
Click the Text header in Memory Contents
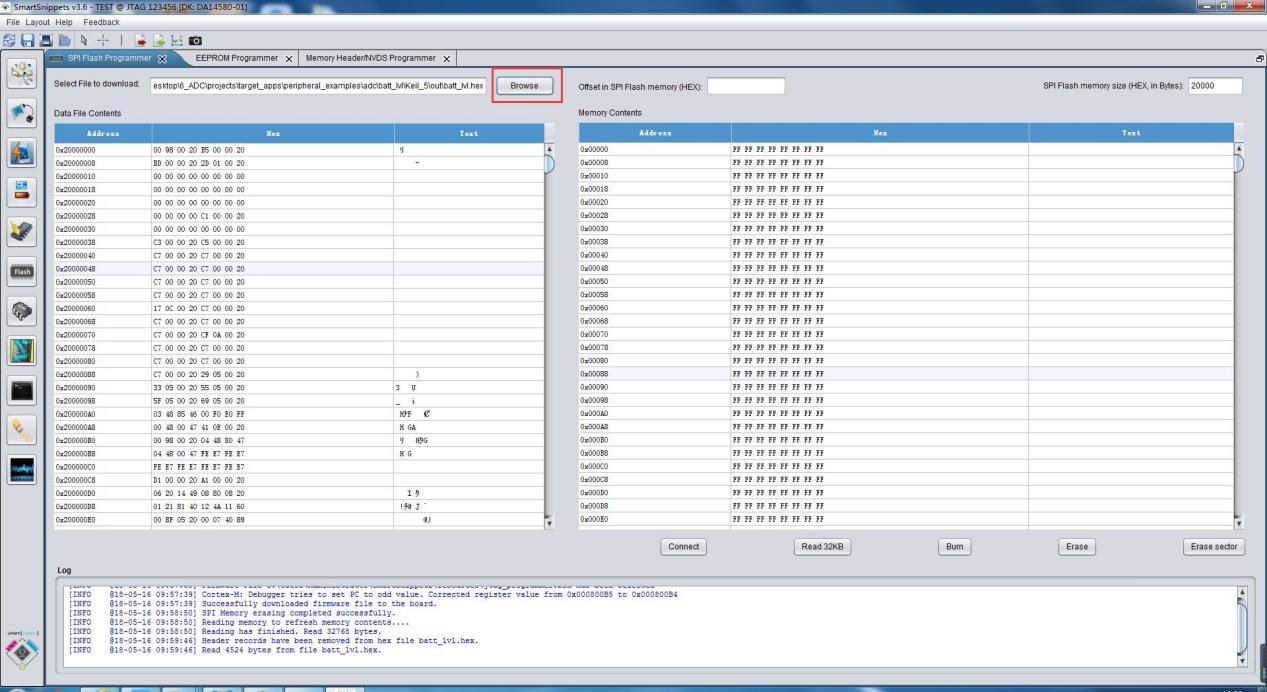coord(1131,133)
